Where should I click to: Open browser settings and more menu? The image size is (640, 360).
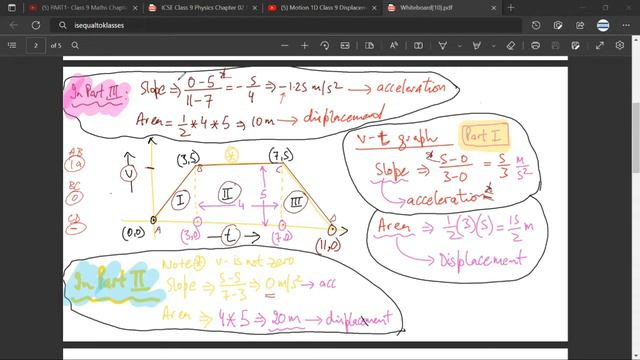[x=626, y=25]
